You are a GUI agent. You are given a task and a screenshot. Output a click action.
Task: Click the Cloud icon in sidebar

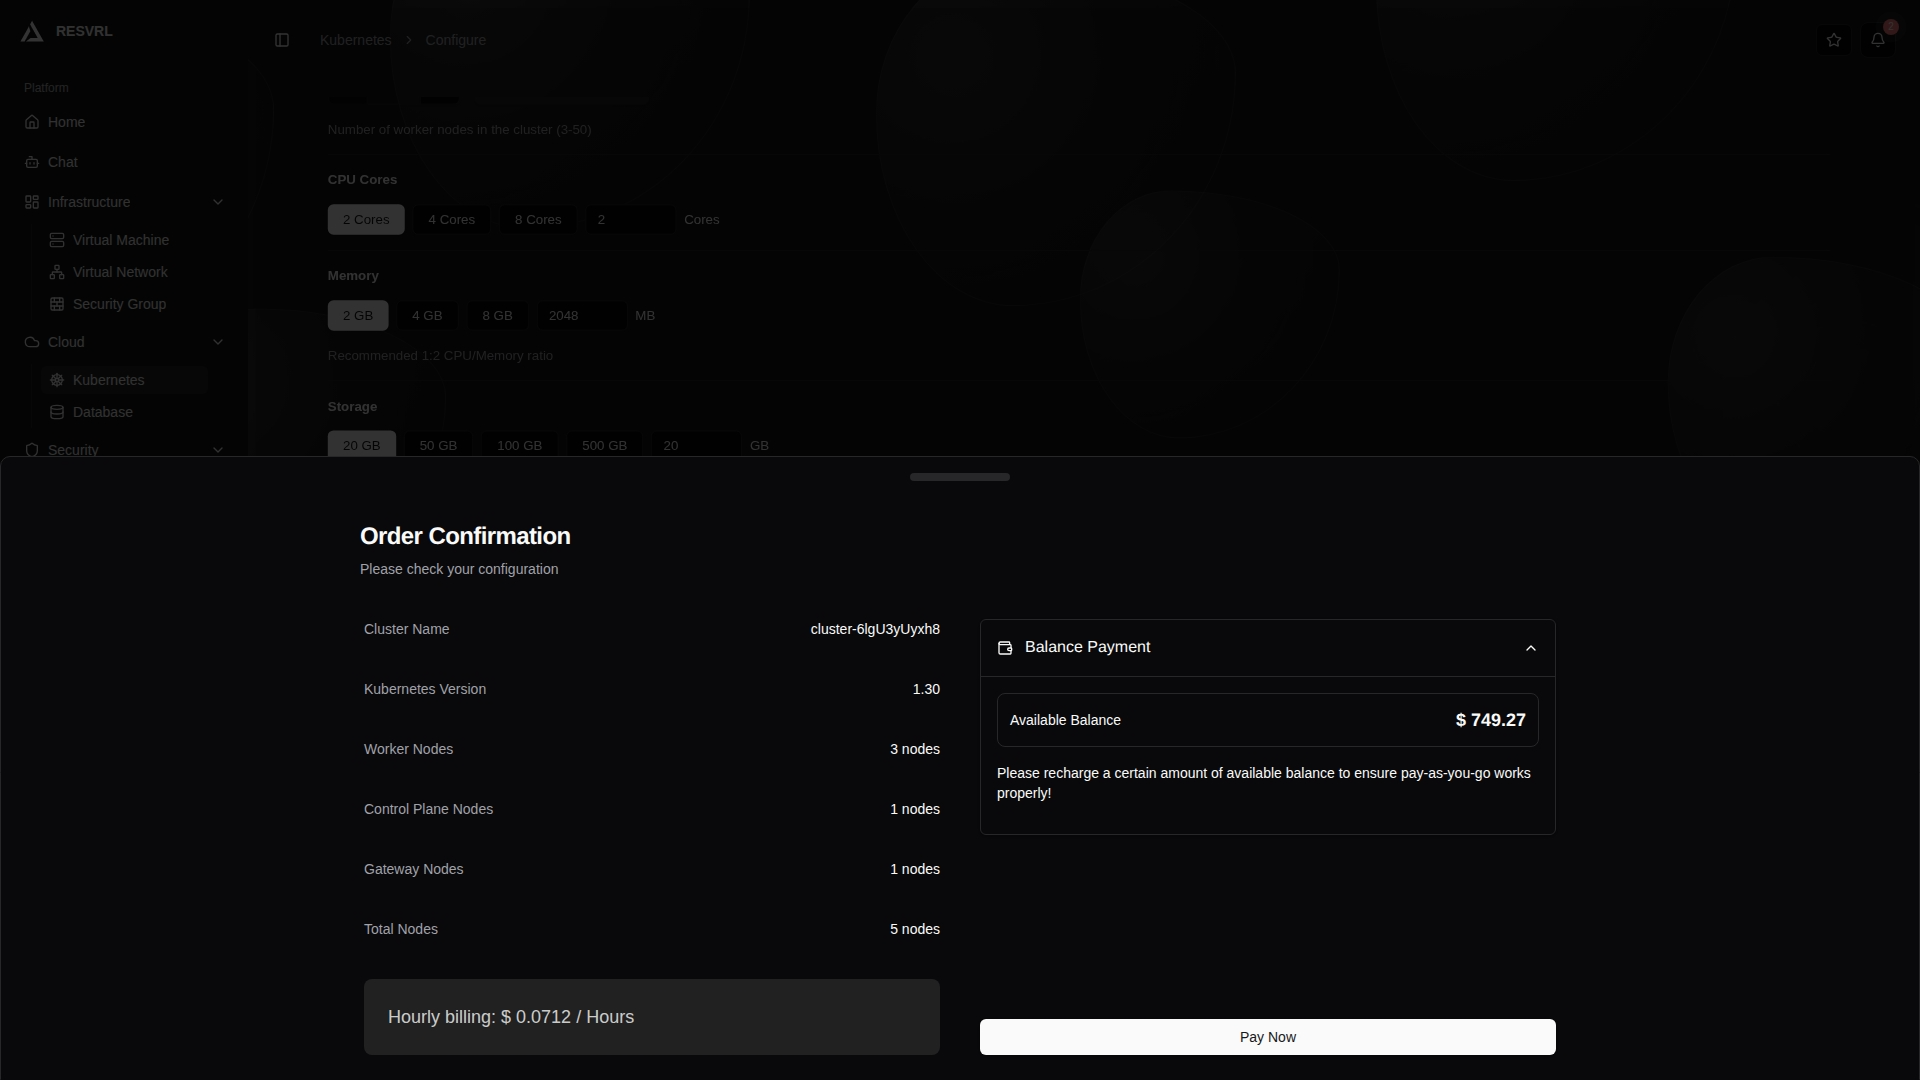(32, 342)
